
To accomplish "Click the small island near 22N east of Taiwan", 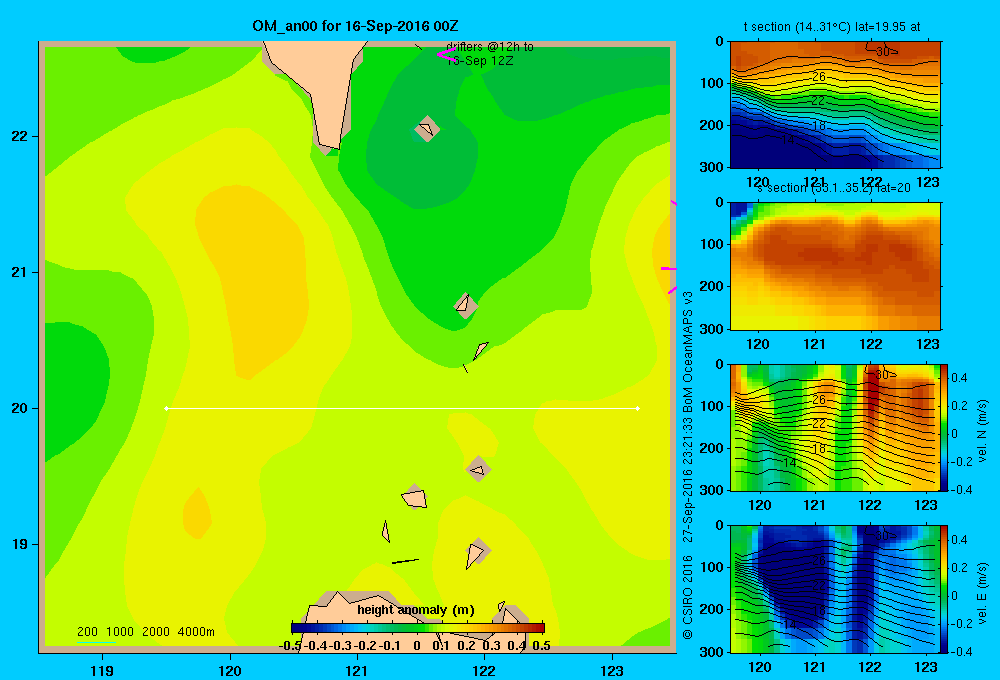I will [x=427, y=129].
